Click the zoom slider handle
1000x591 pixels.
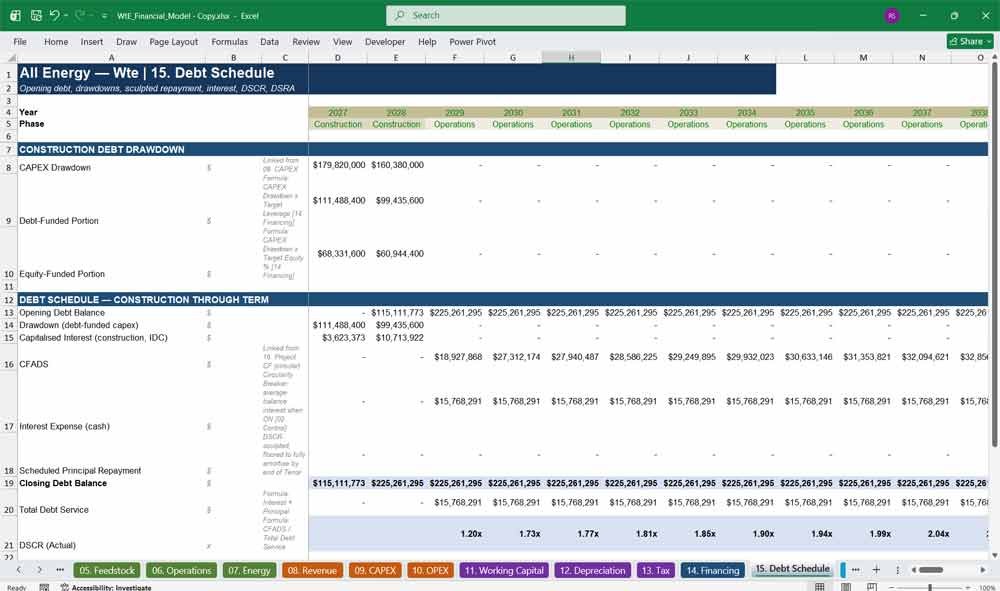[x=930, y=587]
